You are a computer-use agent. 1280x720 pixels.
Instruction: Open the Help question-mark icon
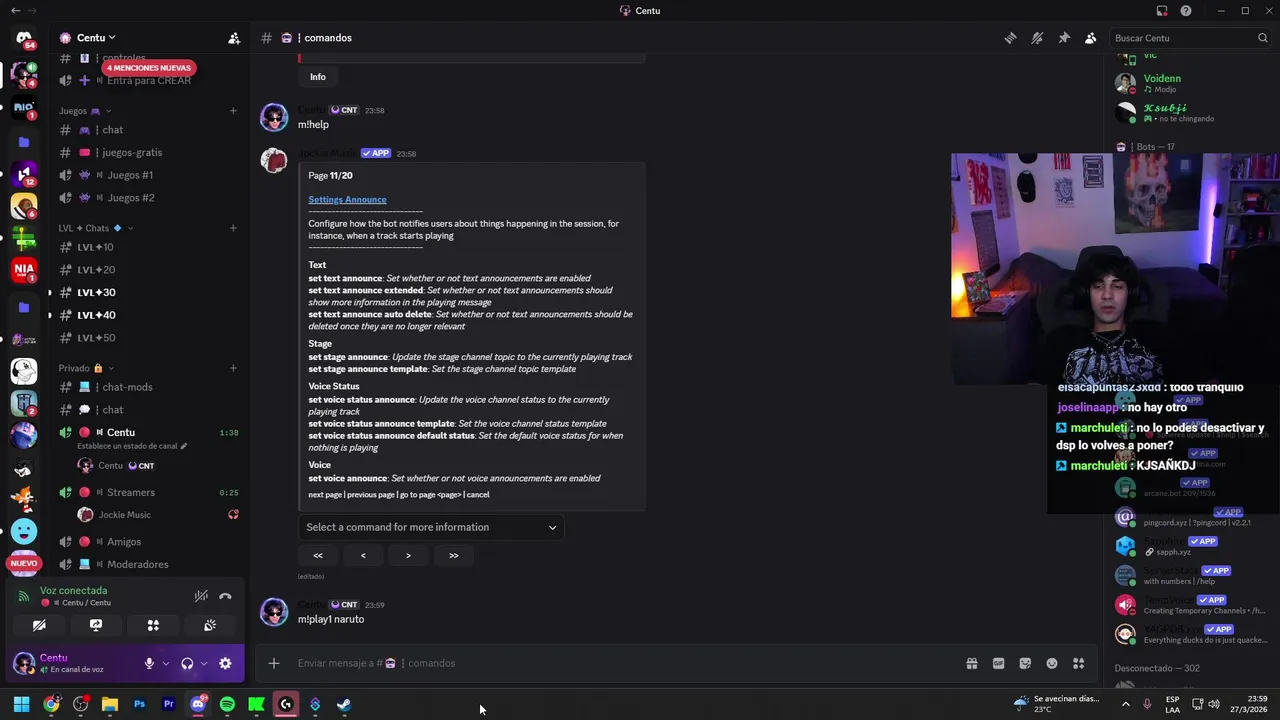pos(1186,11)
